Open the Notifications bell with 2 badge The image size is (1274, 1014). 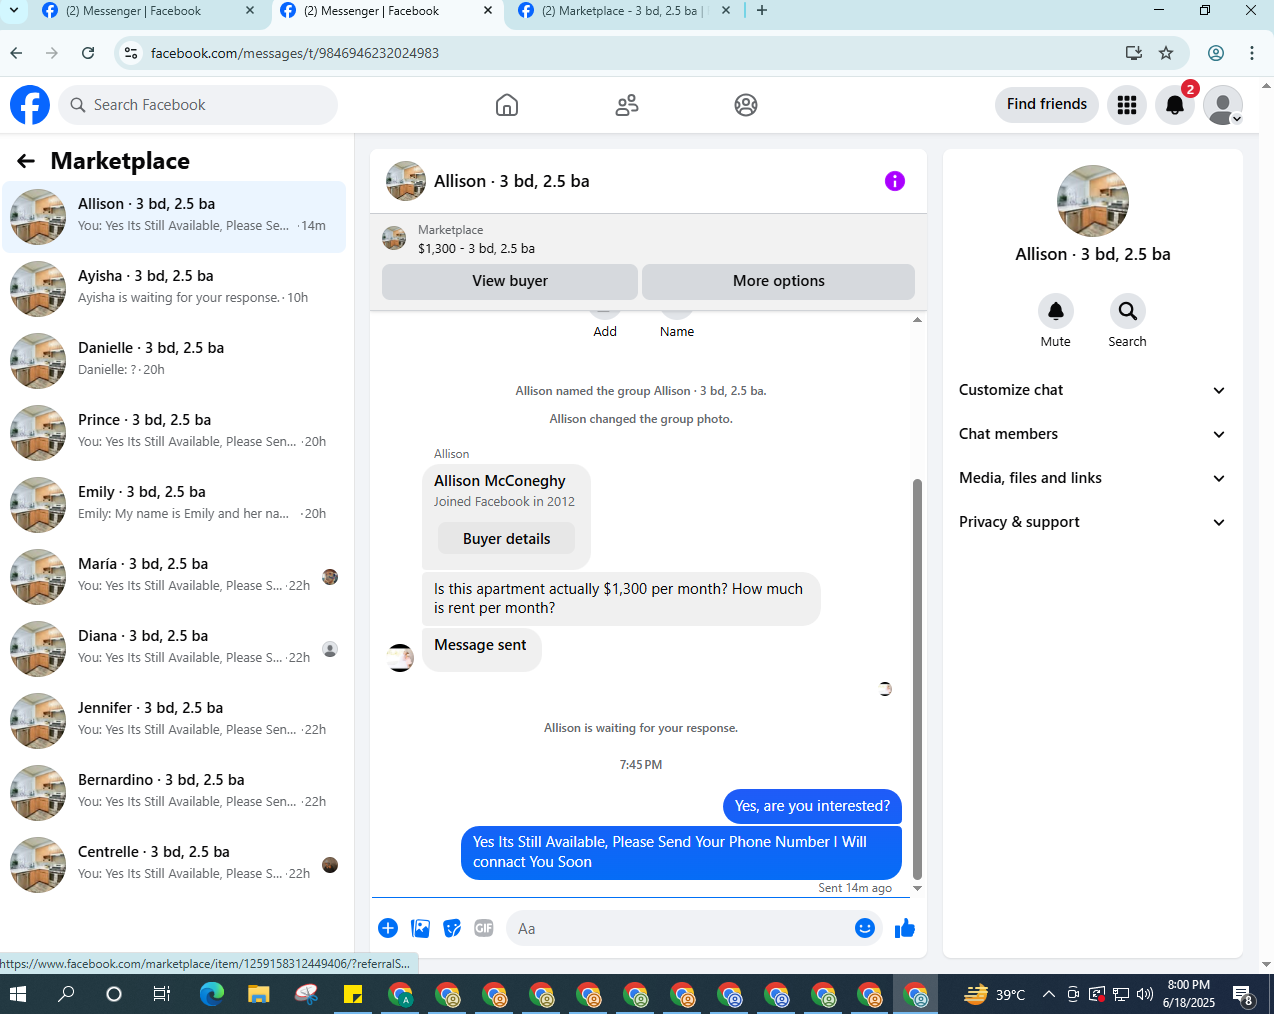pyautogui.click(x=1175, y=105)
